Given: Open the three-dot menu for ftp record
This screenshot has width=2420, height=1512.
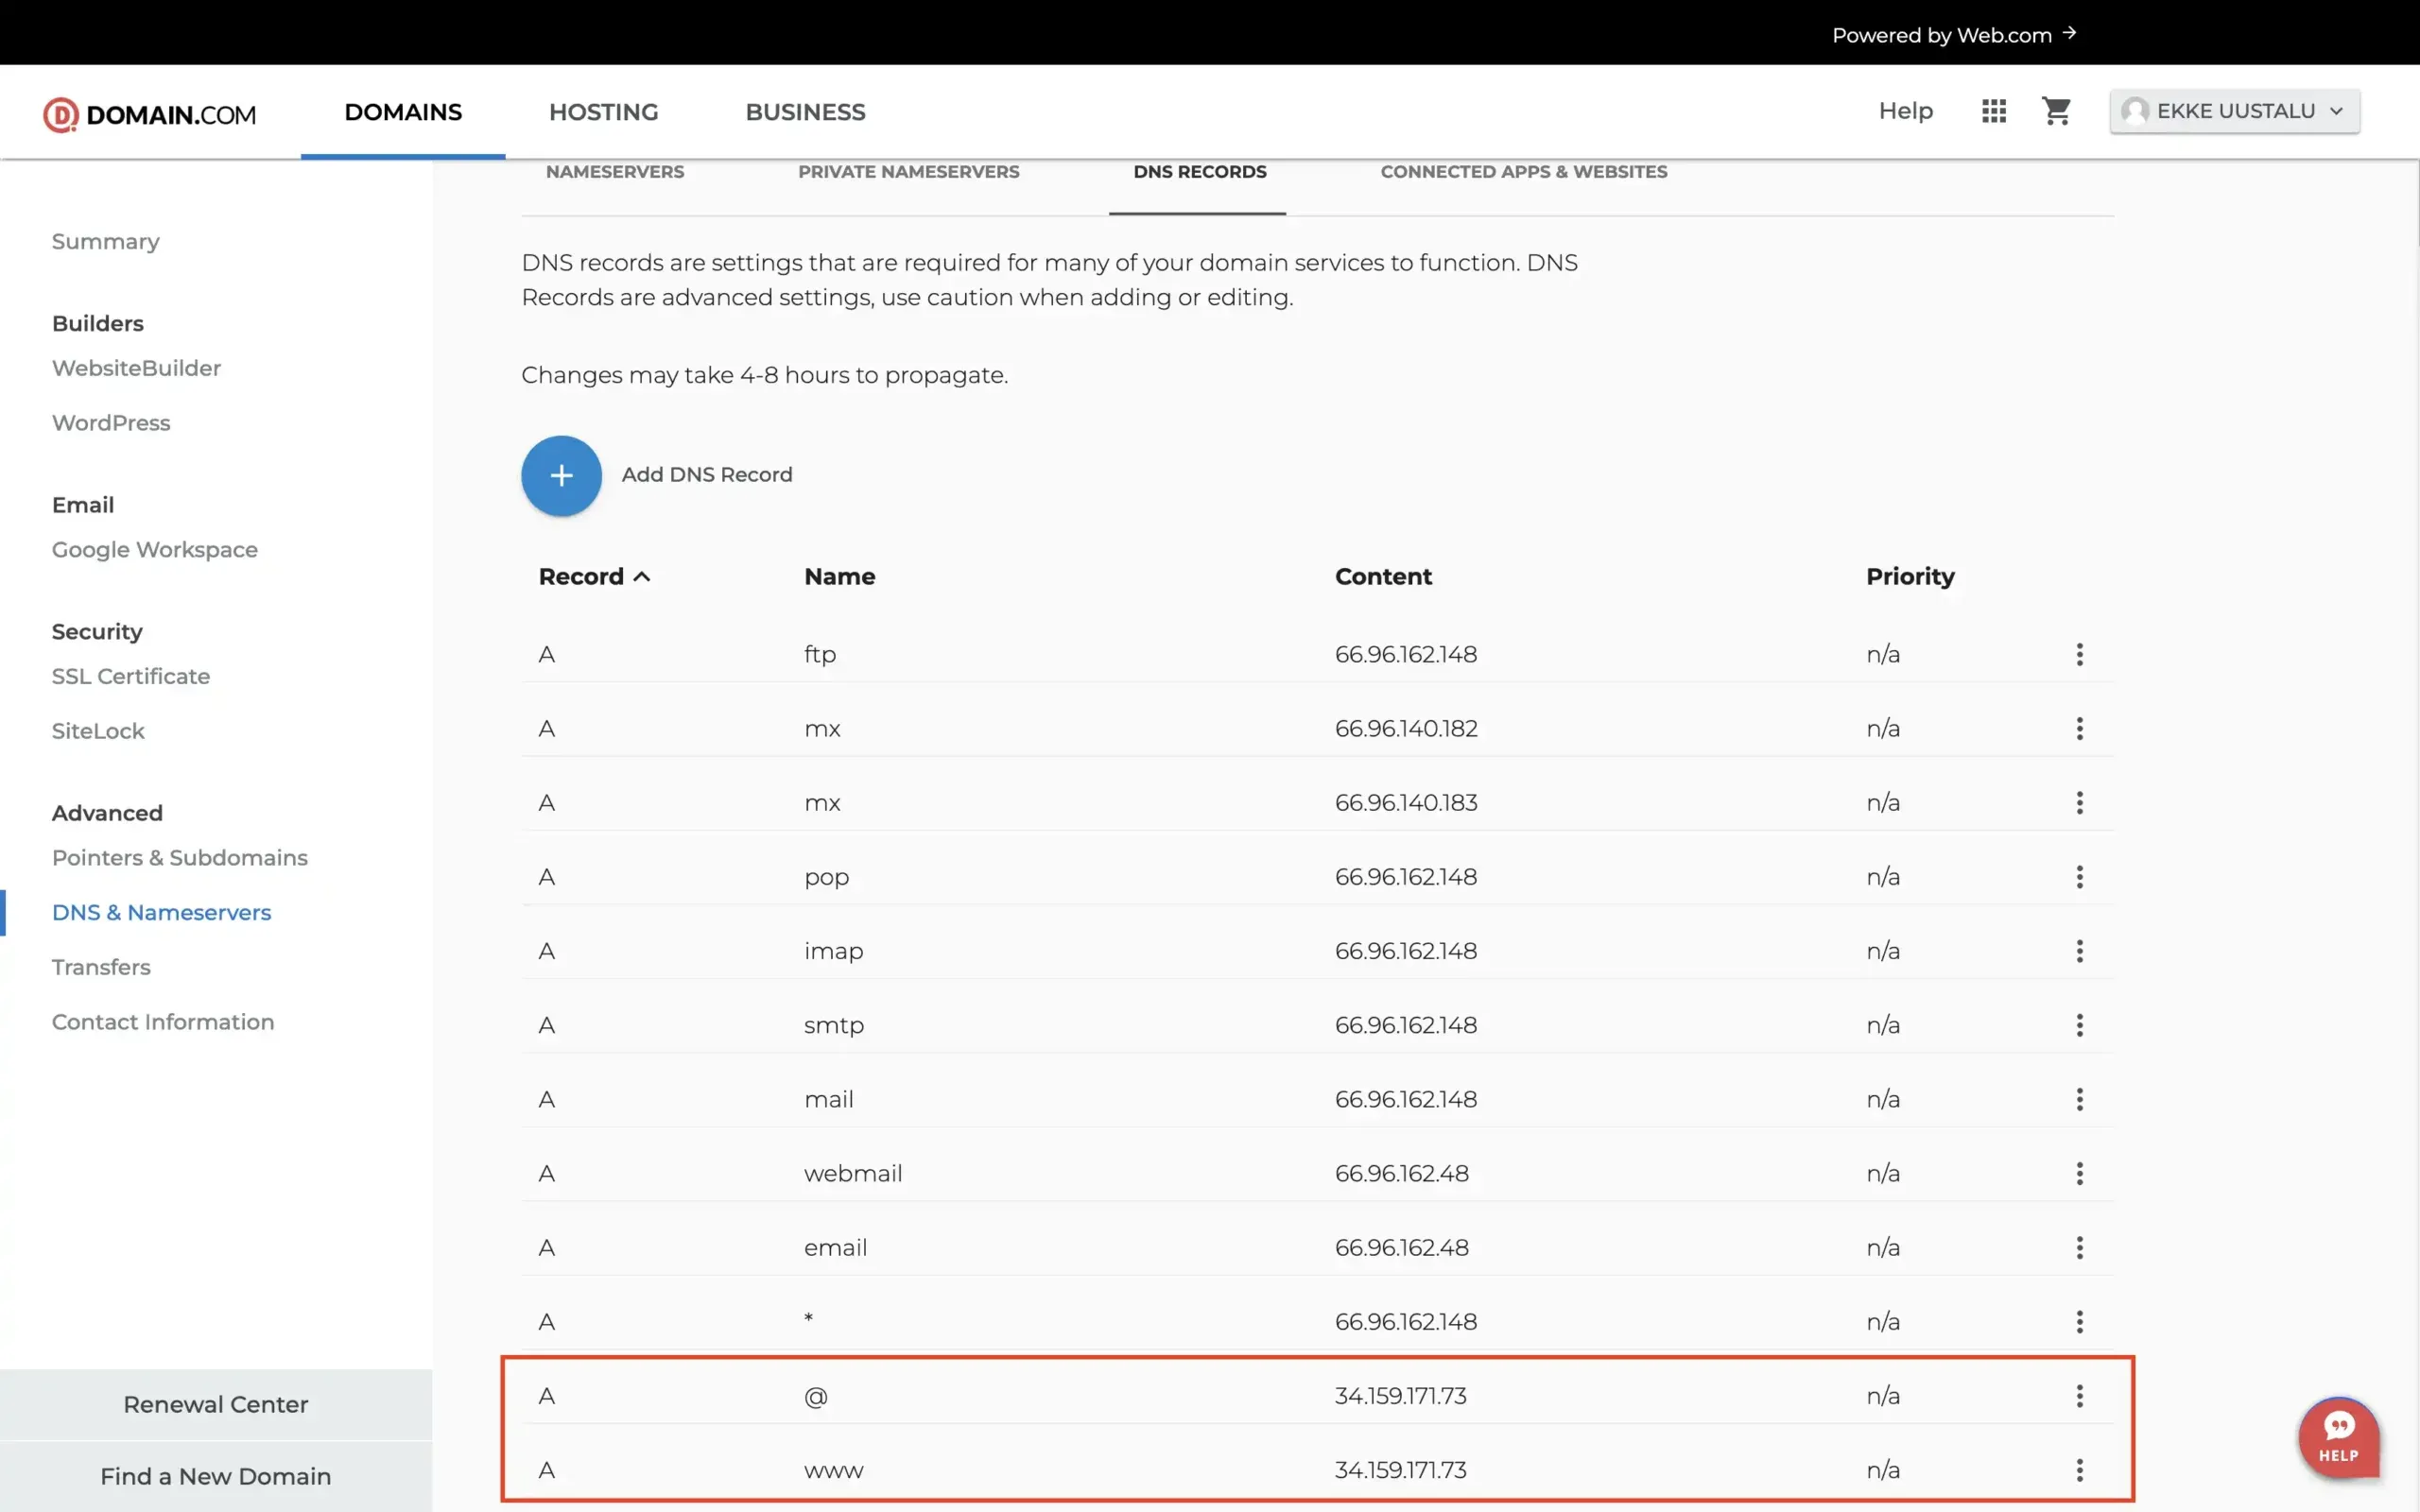Looking at the screenshot, I should click(x=2078, y=654).
